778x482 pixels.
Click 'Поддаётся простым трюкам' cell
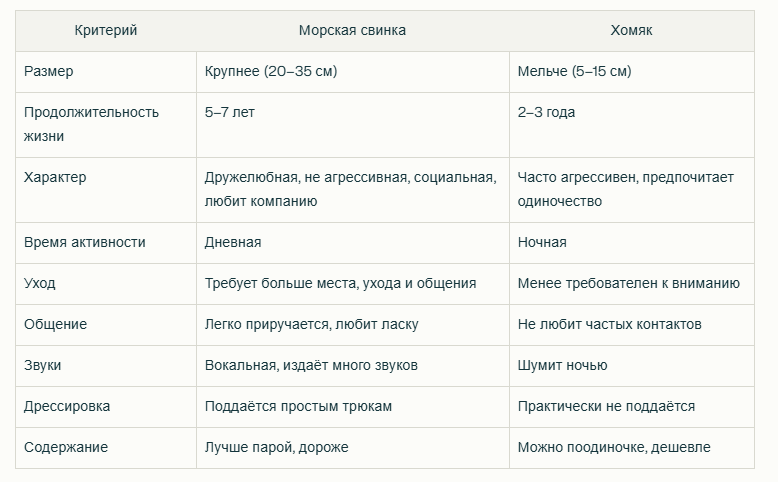352,407
